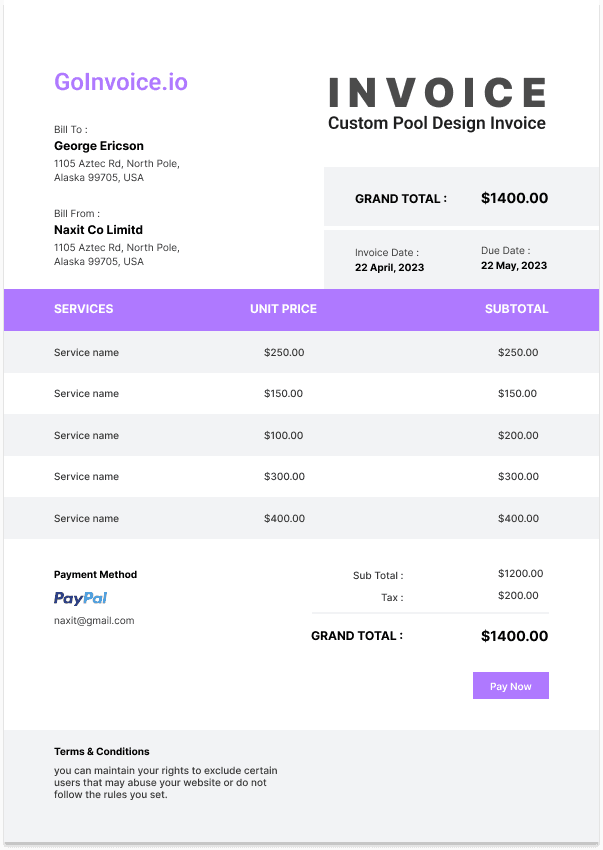Select the service row priced $150.00

[302, 394]
